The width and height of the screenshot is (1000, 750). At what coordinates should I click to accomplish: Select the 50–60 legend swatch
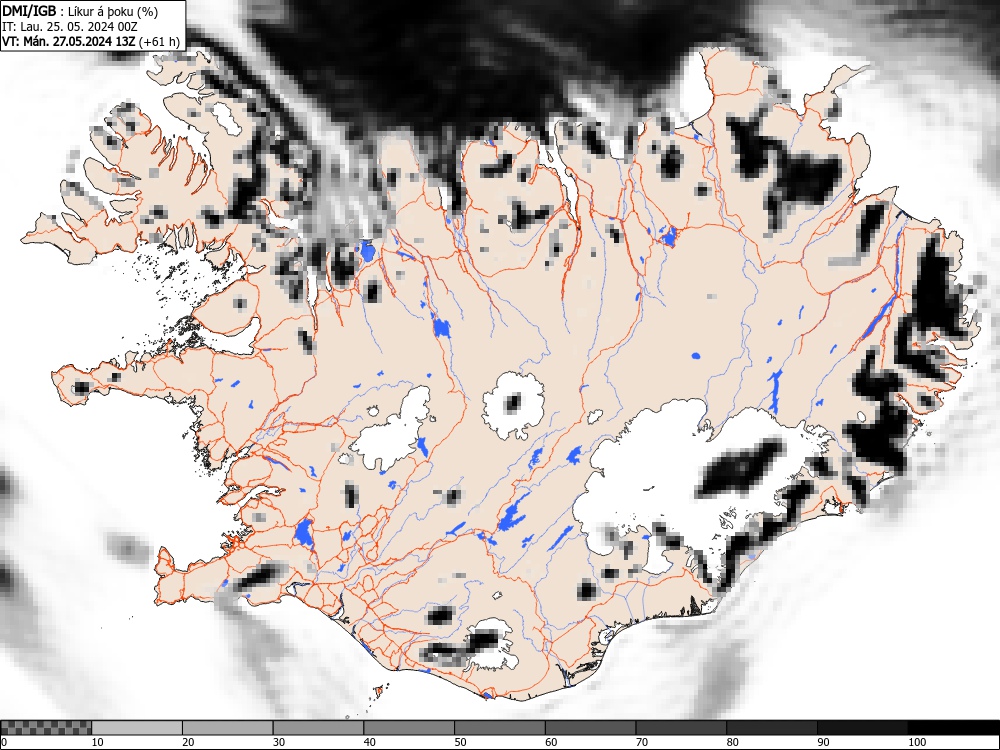(500, 728)
